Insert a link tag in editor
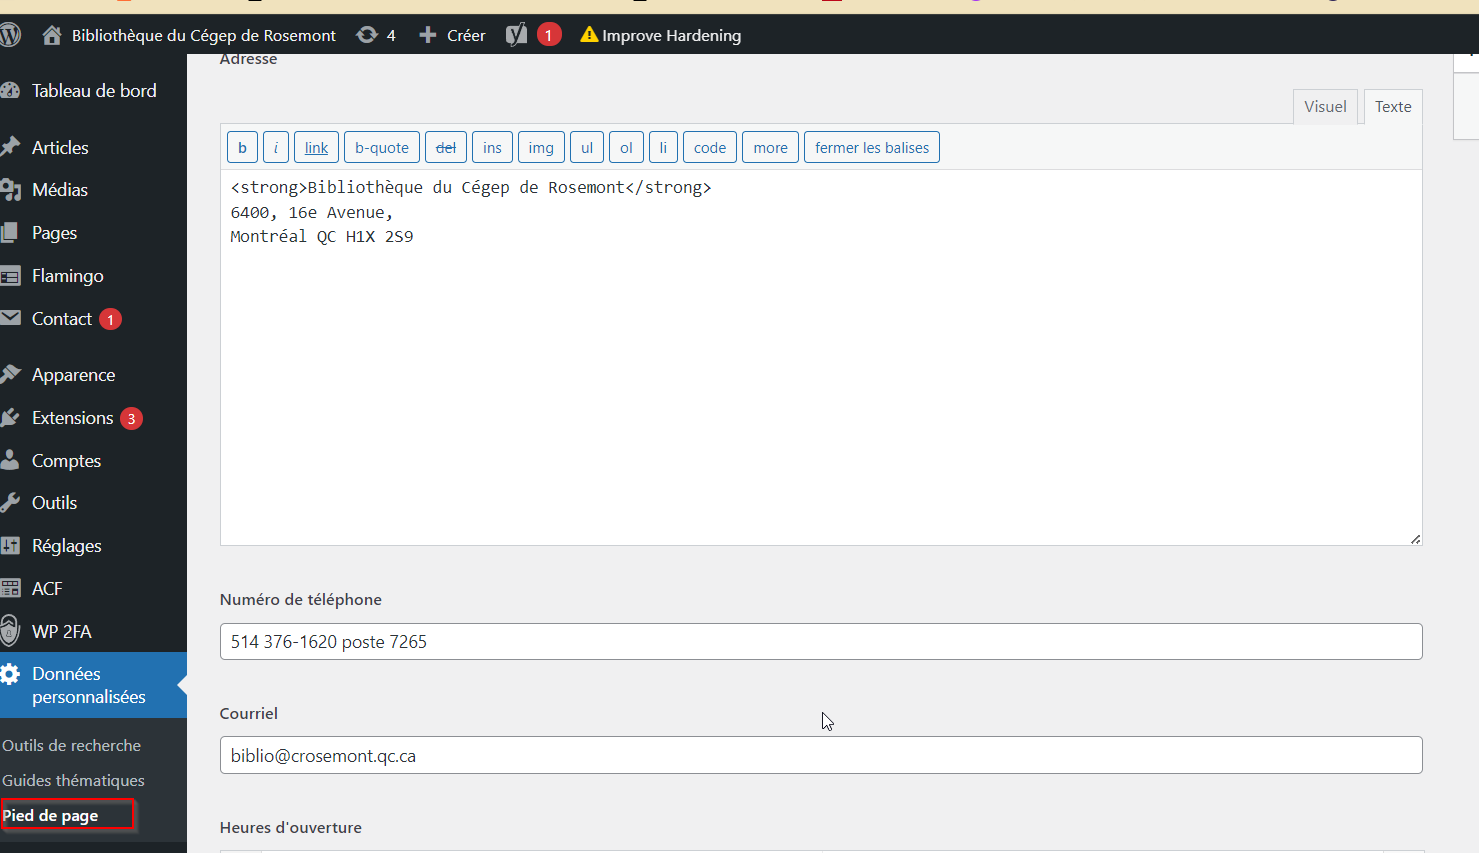Screen dimensions: 1479x853 coord(316,148)
